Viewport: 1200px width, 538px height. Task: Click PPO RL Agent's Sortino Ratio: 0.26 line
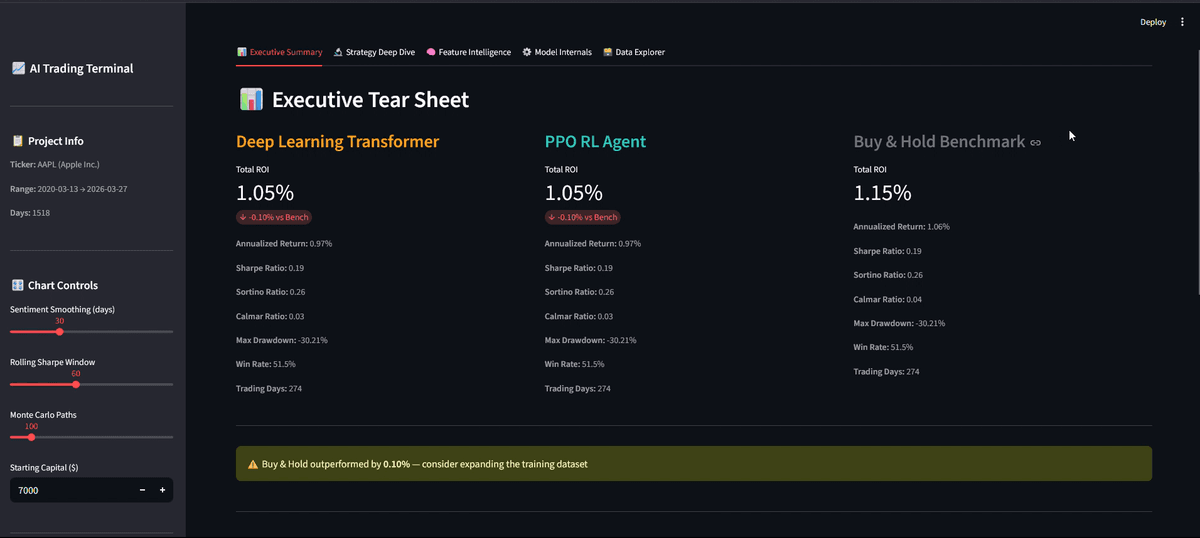coord(580,292)
